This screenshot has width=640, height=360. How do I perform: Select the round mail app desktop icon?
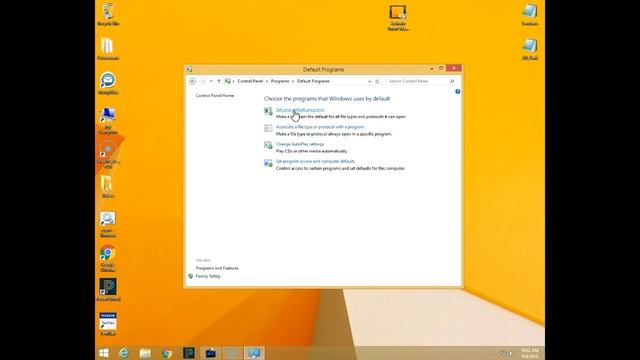coord(108,83)
